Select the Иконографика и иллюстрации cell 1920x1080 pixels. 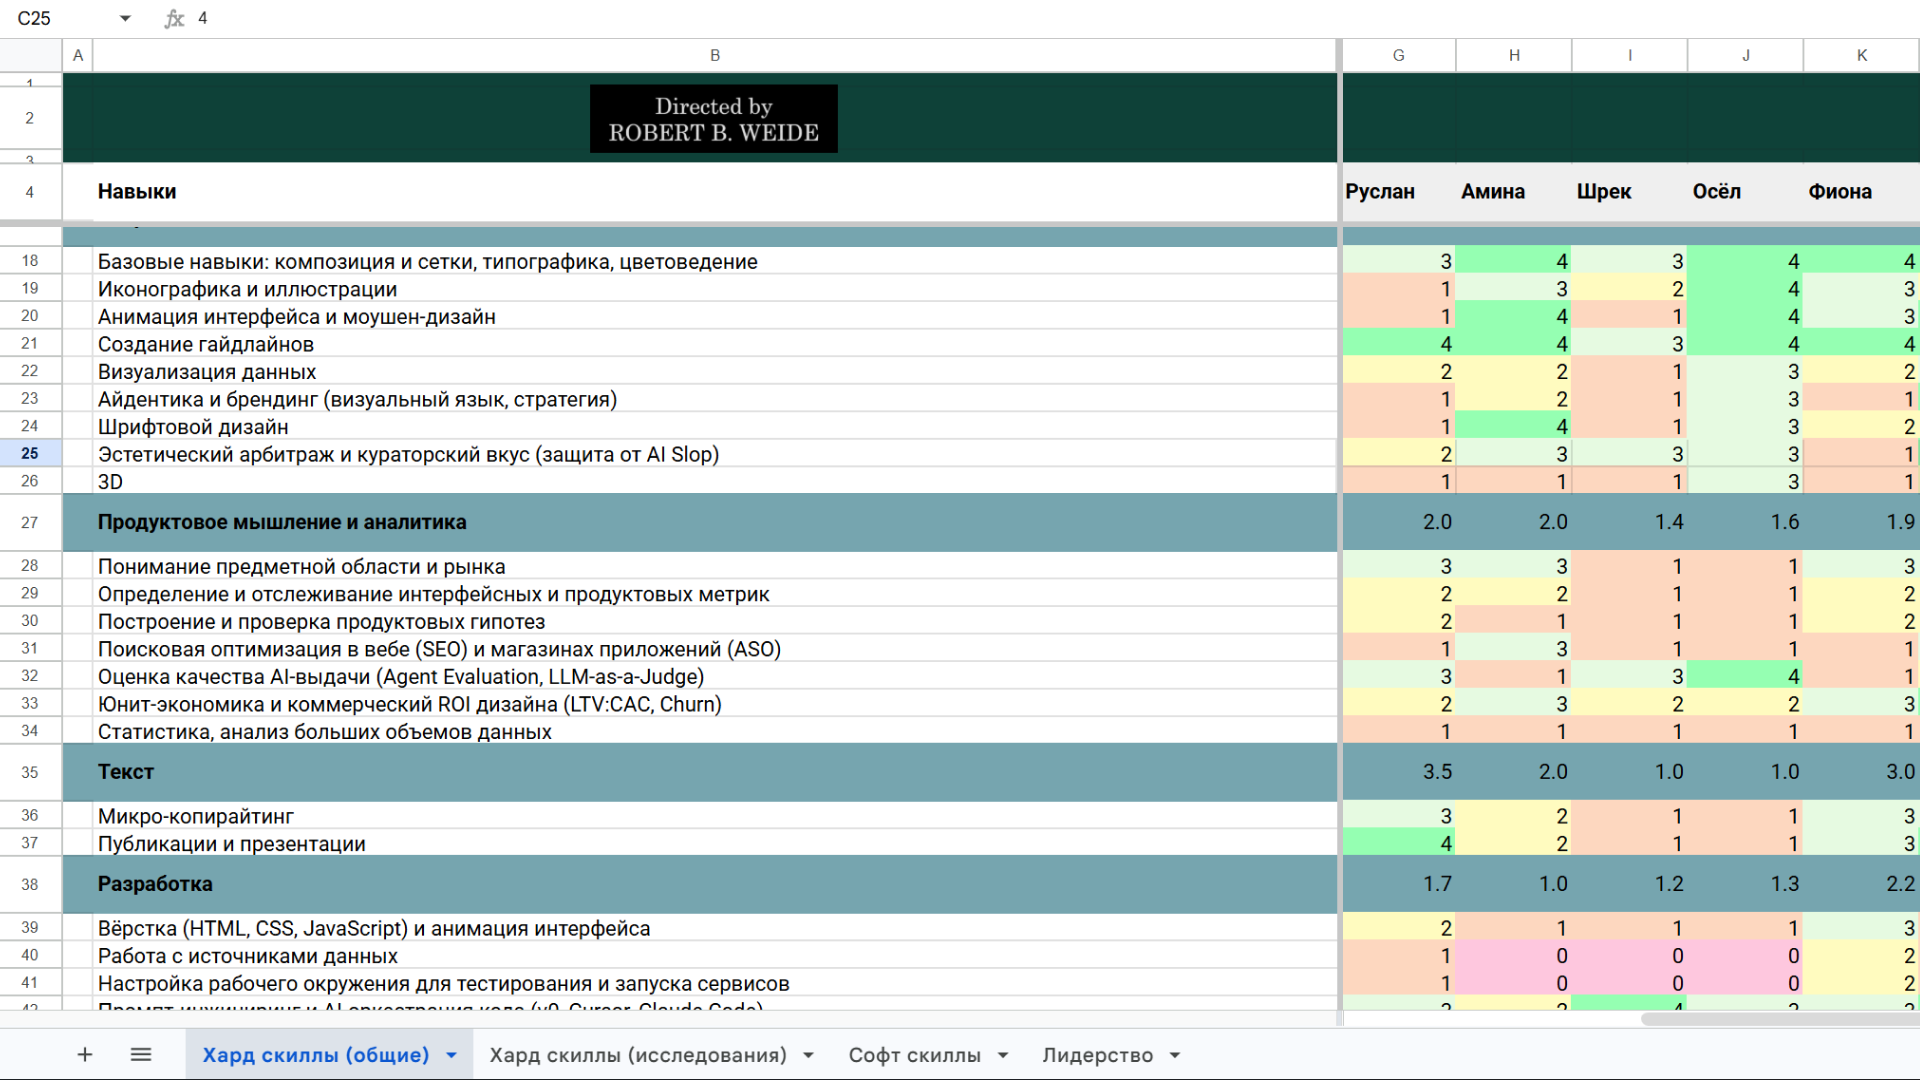point(715,289)
